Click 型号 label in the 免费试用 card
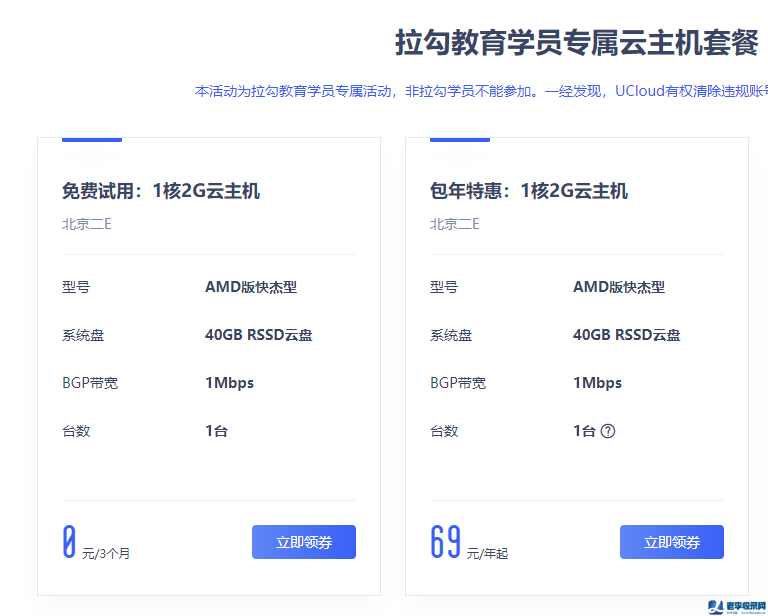 coord(76,287)
